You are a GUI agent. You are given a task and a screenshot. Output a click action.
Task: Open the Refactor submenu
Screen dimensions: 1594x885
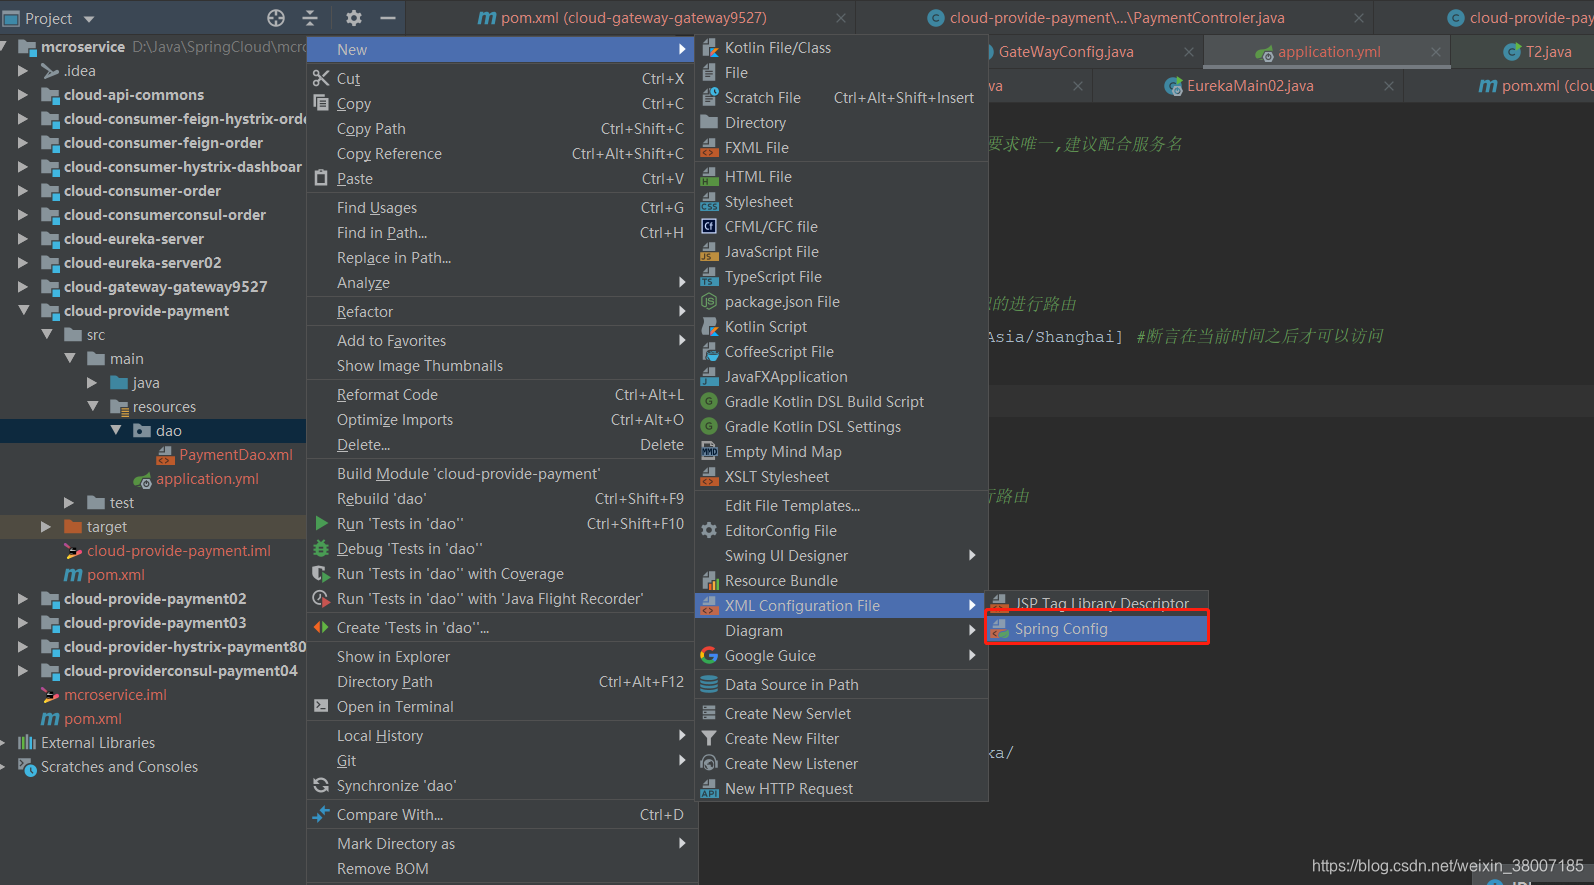[x=502, y=311]
